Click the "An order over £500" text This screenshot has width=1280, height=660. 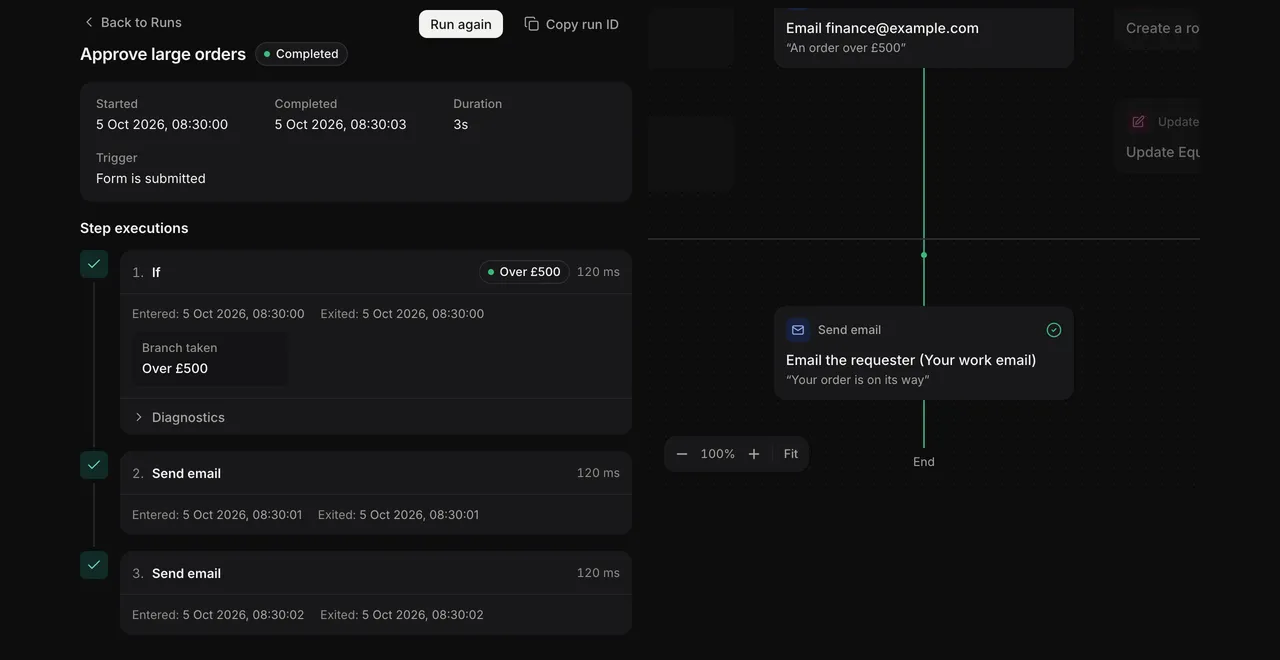846,48
